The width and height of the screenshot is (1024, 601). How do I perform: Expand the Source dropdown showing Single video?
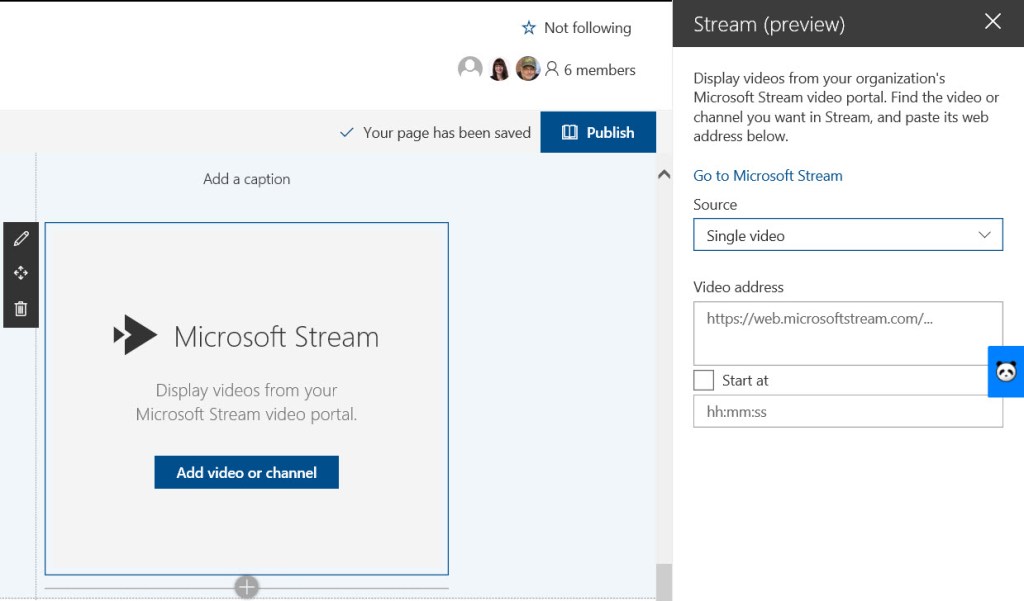pos(848,235)
